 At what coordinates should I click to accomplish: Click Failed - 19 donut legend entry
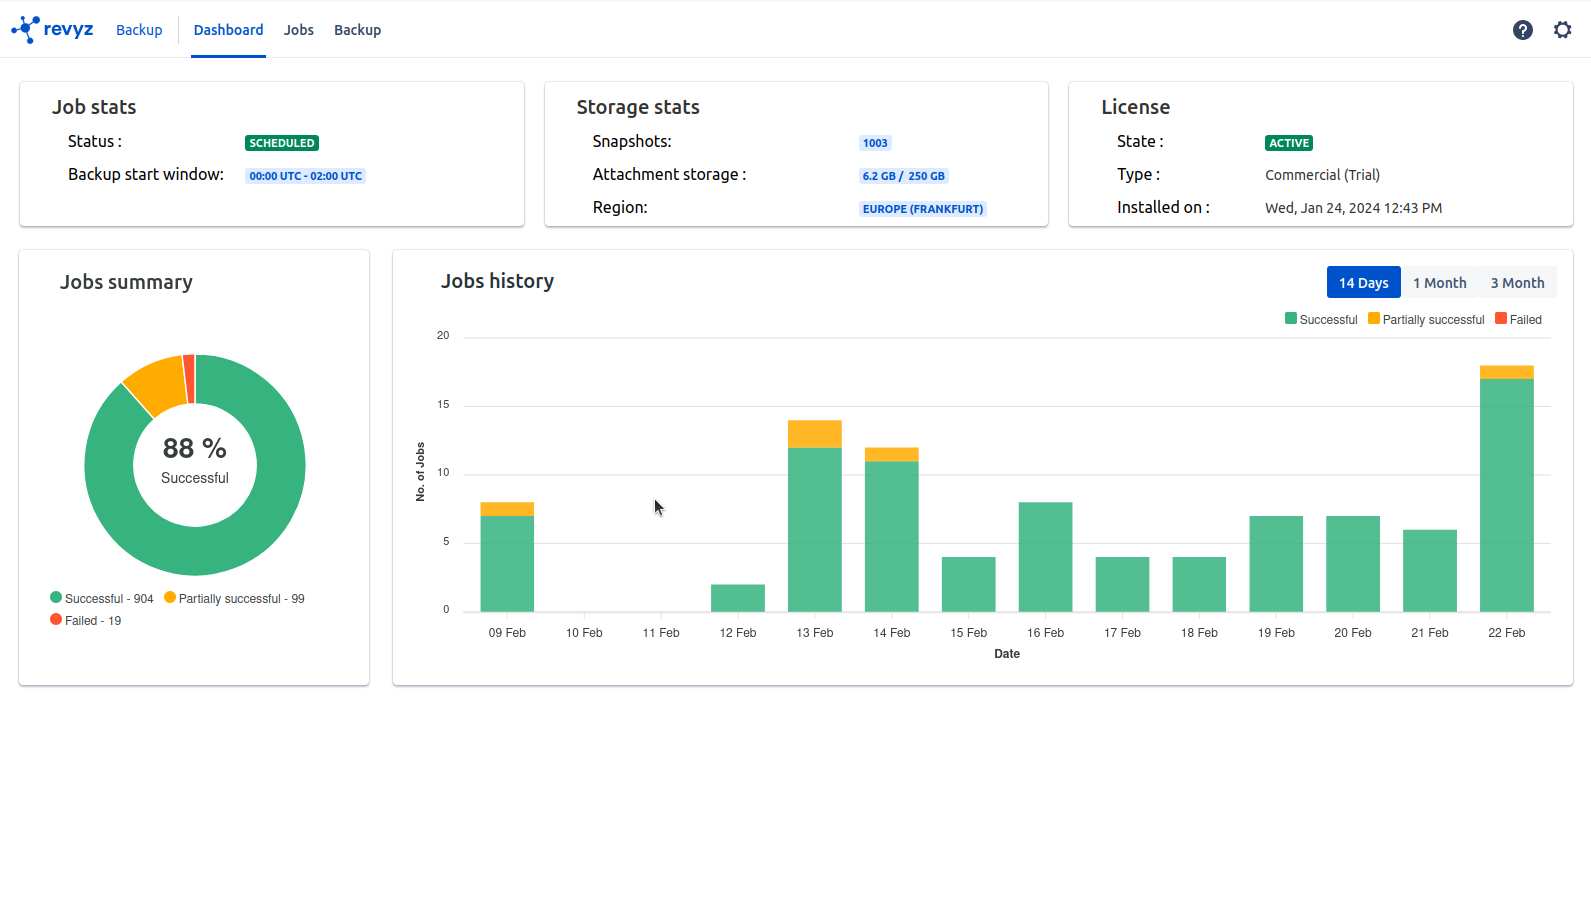click(86, 621)
